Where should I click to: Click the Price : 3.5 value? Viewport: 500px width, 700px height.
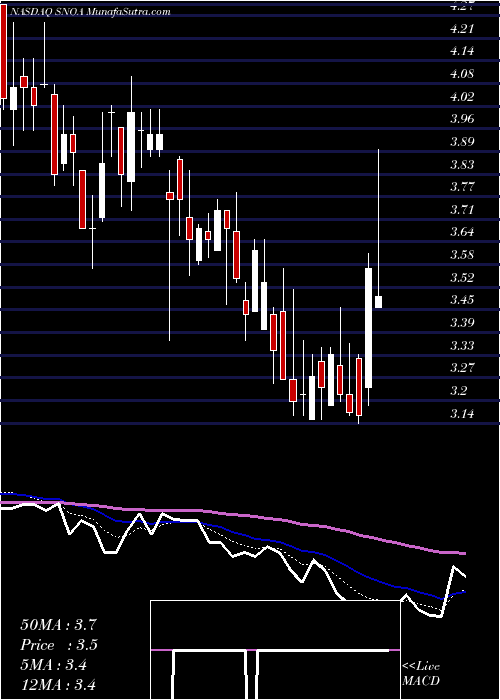pos(59,645)
